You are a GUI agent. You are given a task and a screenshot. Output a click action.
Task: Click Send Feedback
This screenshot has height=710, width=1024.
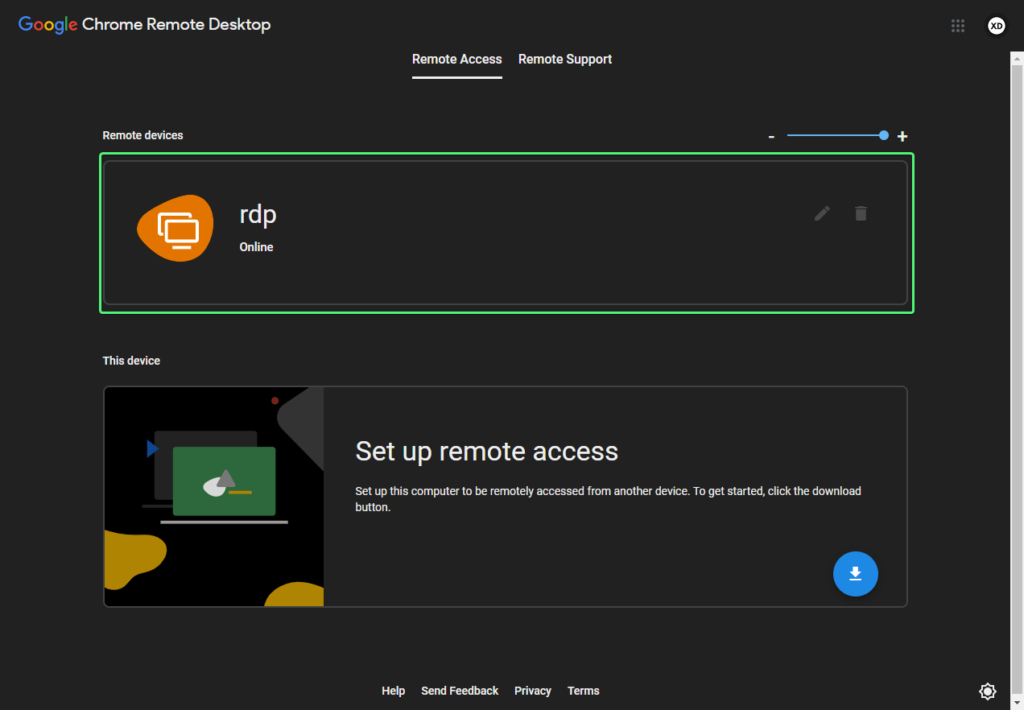click(x=459, y=690)
